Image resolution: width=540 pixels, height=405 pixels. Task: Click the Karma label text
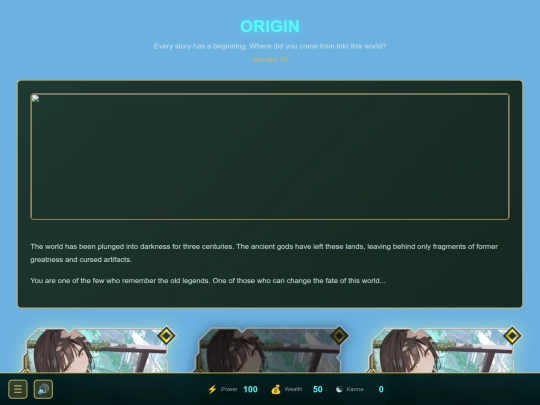click(x=355, y=389)
